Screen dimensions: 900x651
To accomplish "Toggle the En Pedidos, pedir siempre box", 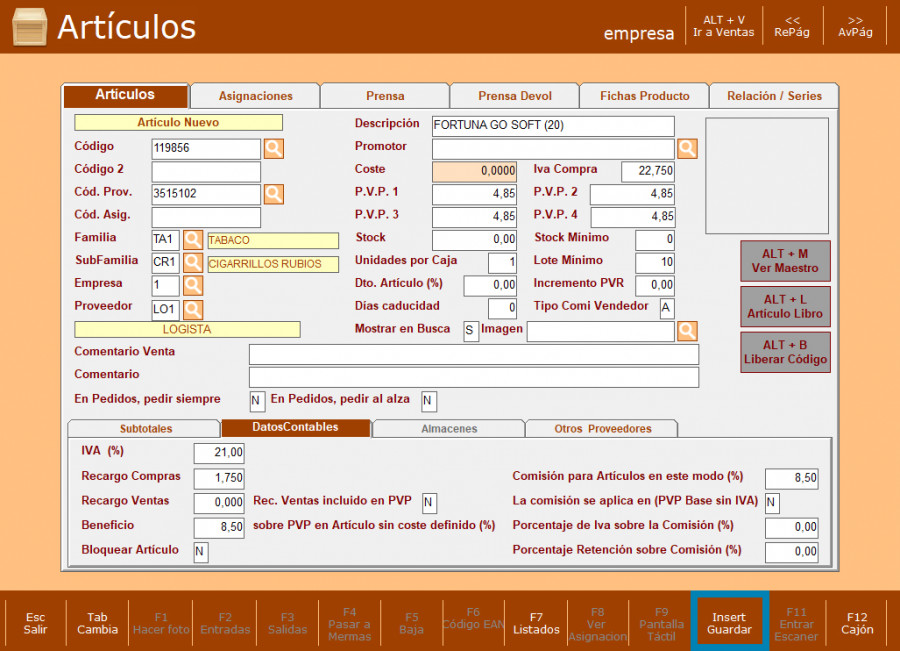I will (x=257, y=401).
